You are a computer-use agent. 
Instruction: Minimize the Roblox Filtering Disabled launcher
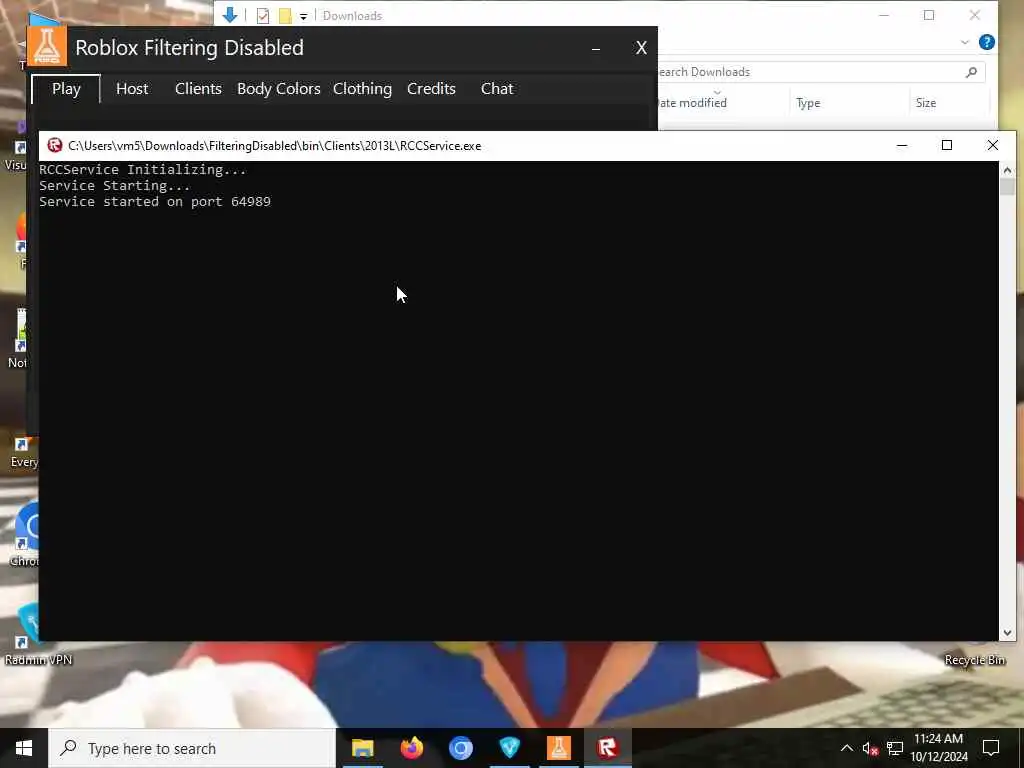click(x=596, y=48)
